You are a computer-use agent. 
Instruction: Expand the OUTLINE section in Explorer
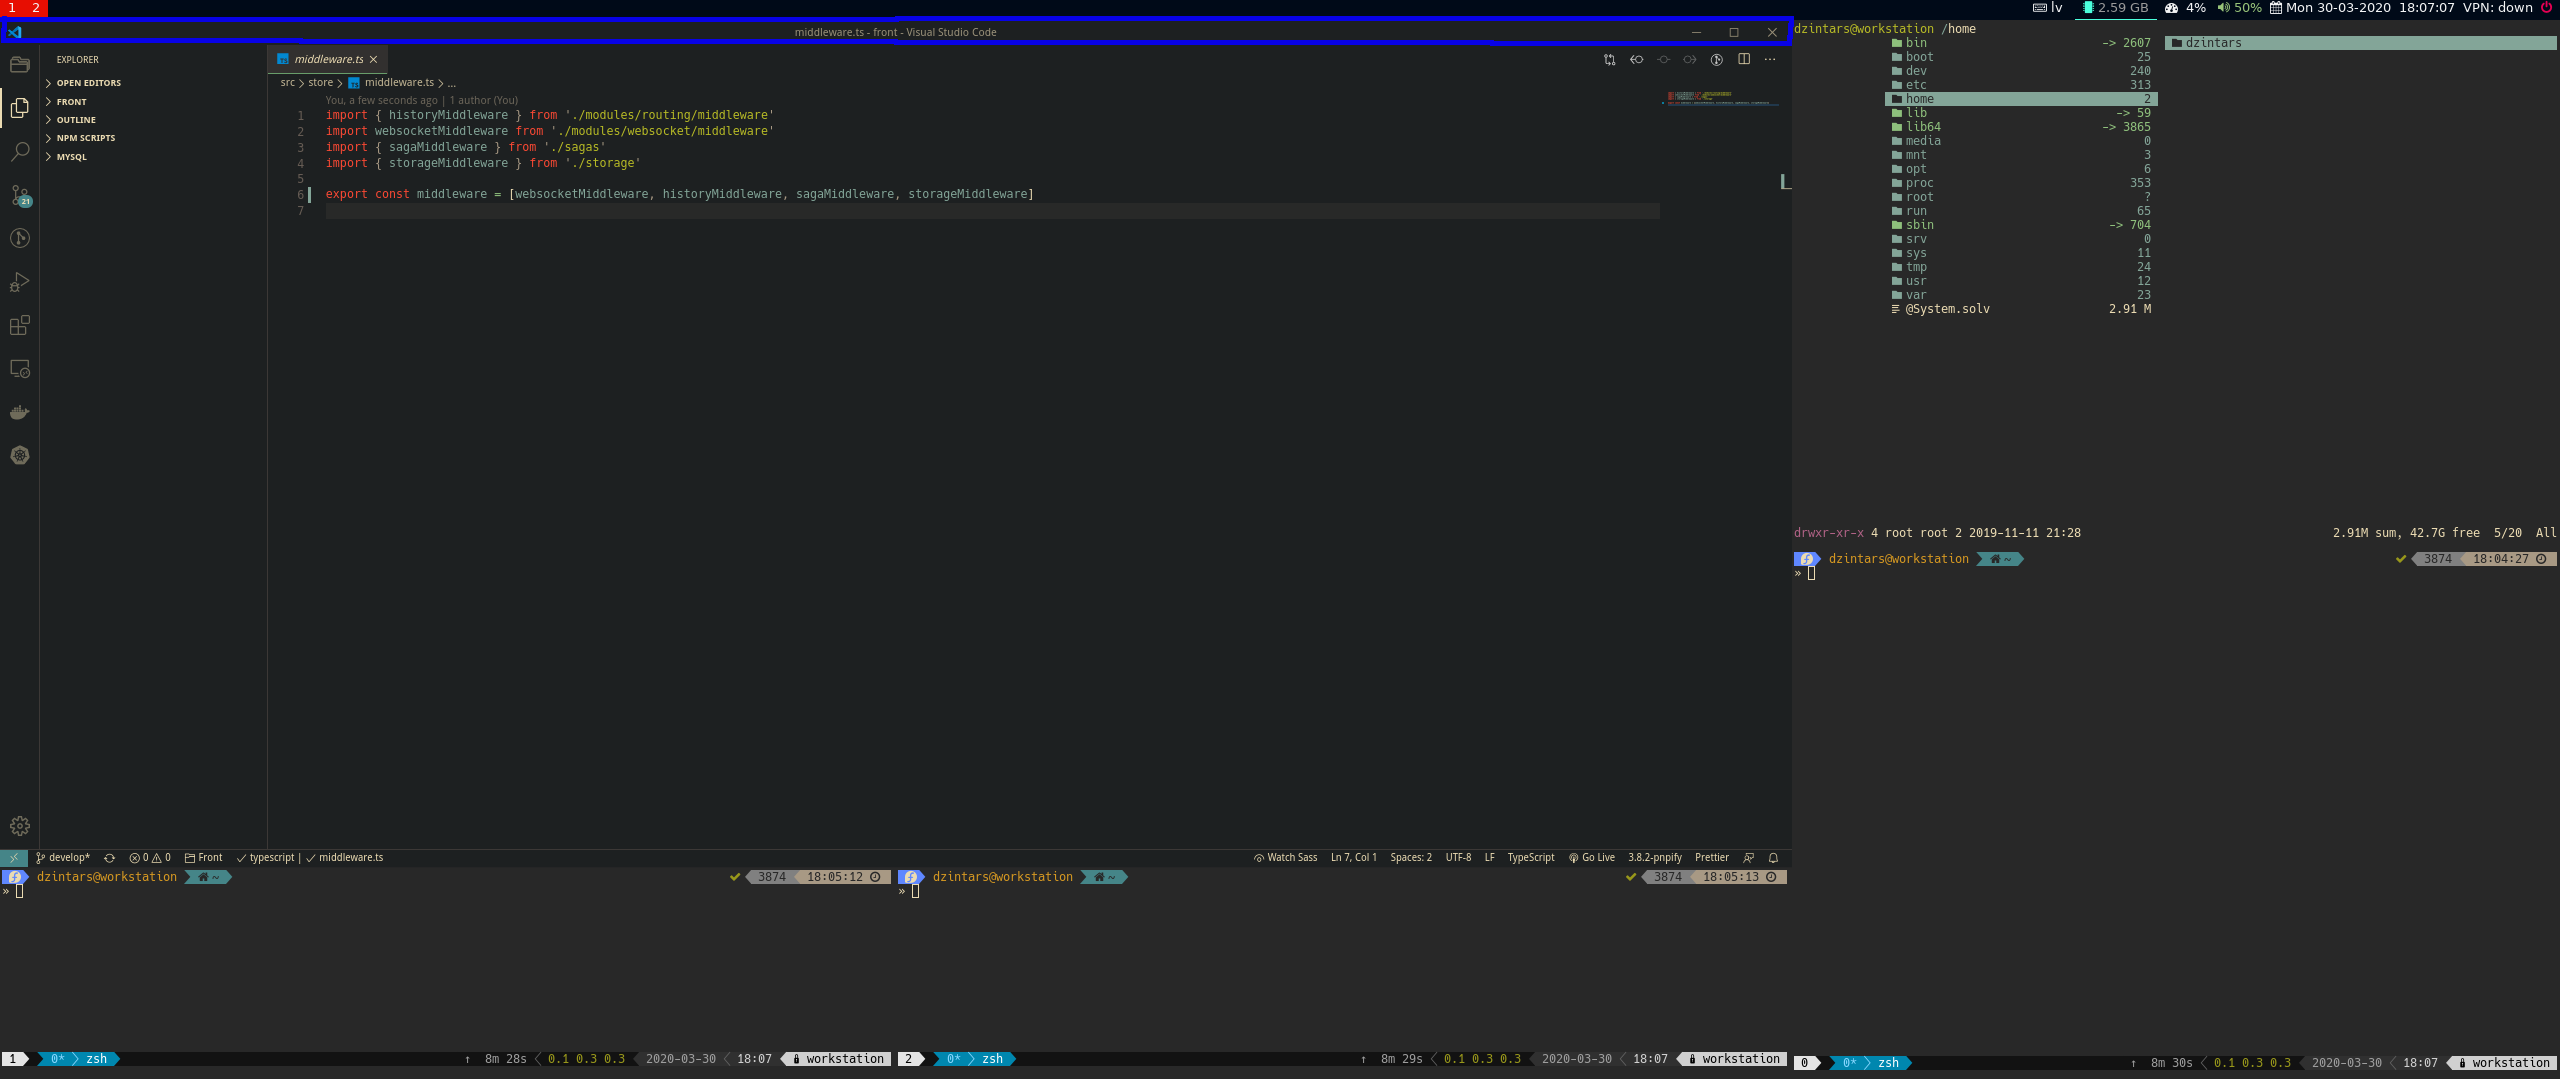(x=76, y=119)
